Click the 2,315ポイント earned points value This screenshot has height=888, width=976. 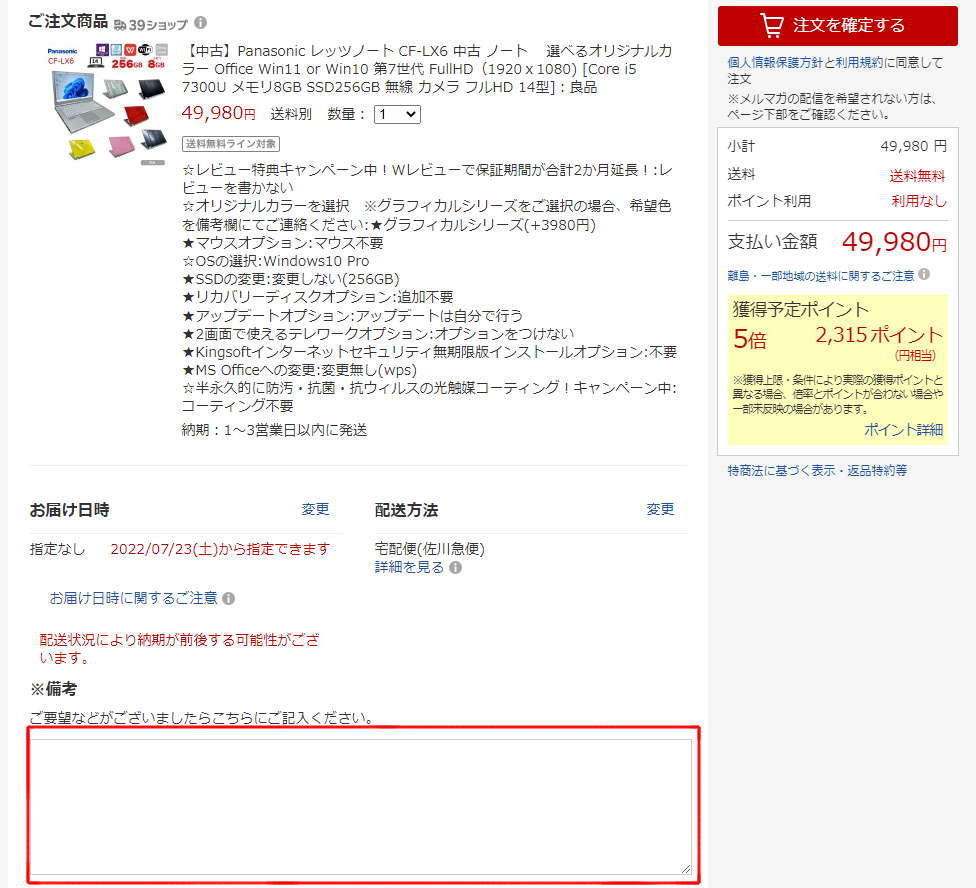[x=879, y=335]
